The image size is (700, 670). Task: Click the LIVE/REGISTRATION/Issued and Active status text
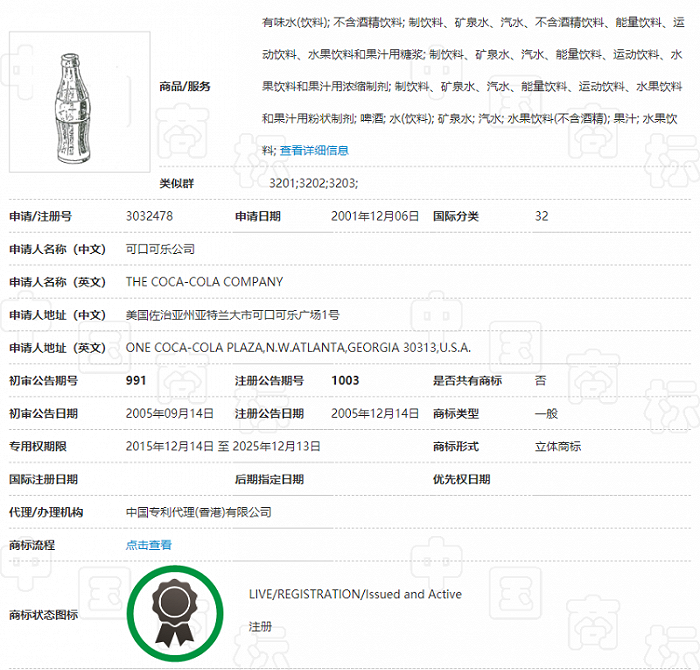(355, 594)
